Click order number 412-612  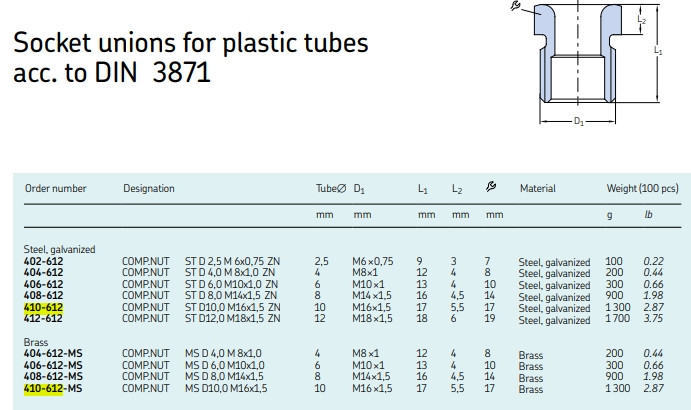[43, 318]
